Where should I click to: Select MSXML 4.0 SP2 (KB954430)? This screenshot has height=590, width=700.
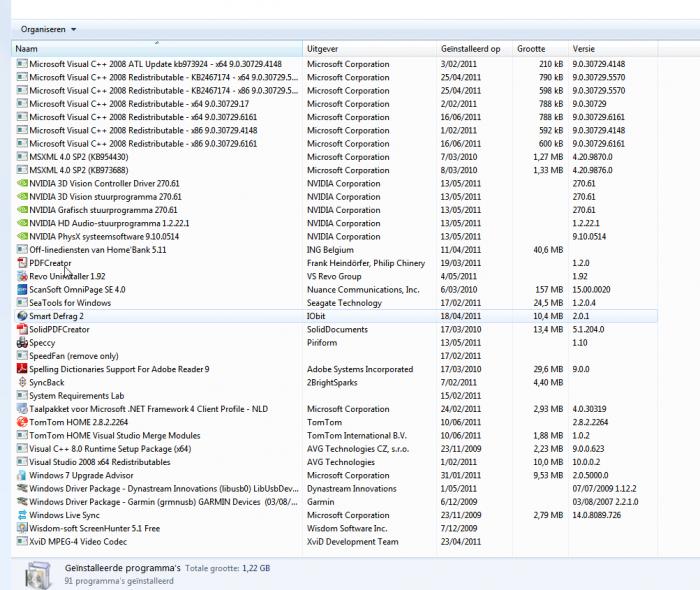(x=336, y=157)
